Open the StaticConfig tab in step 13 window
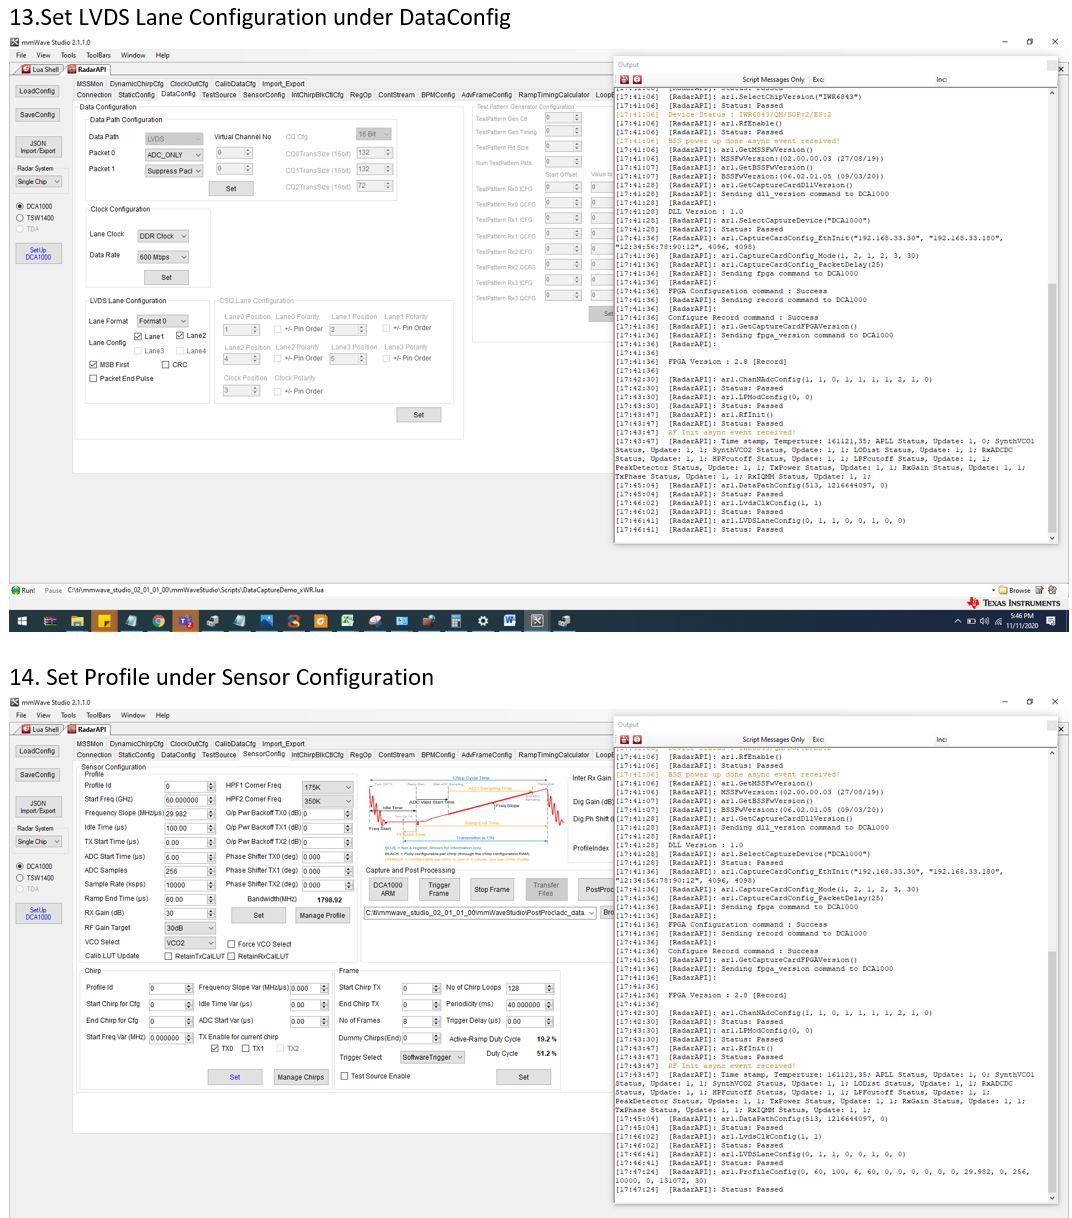Image resolution: width=1072 pixels, height=1218 pixels. 136,95
